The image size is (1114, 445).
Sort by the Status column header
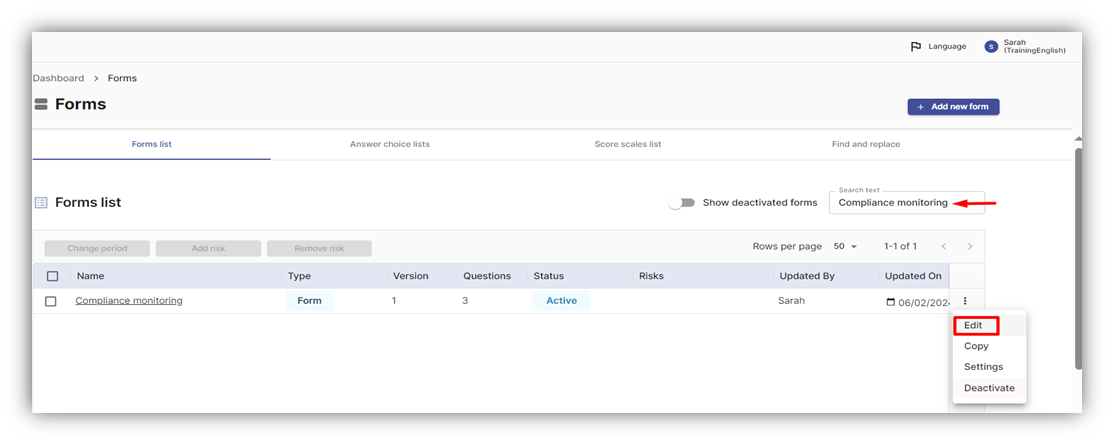click(548, 276)
